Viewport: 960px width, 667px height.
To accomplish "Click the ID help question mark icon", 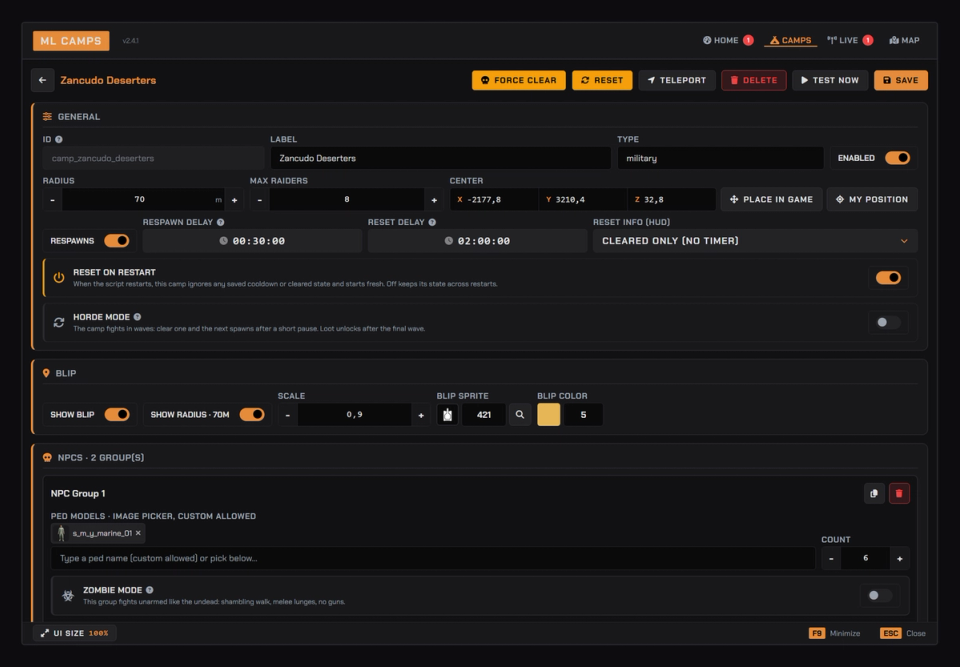I will tap(59, 140).
